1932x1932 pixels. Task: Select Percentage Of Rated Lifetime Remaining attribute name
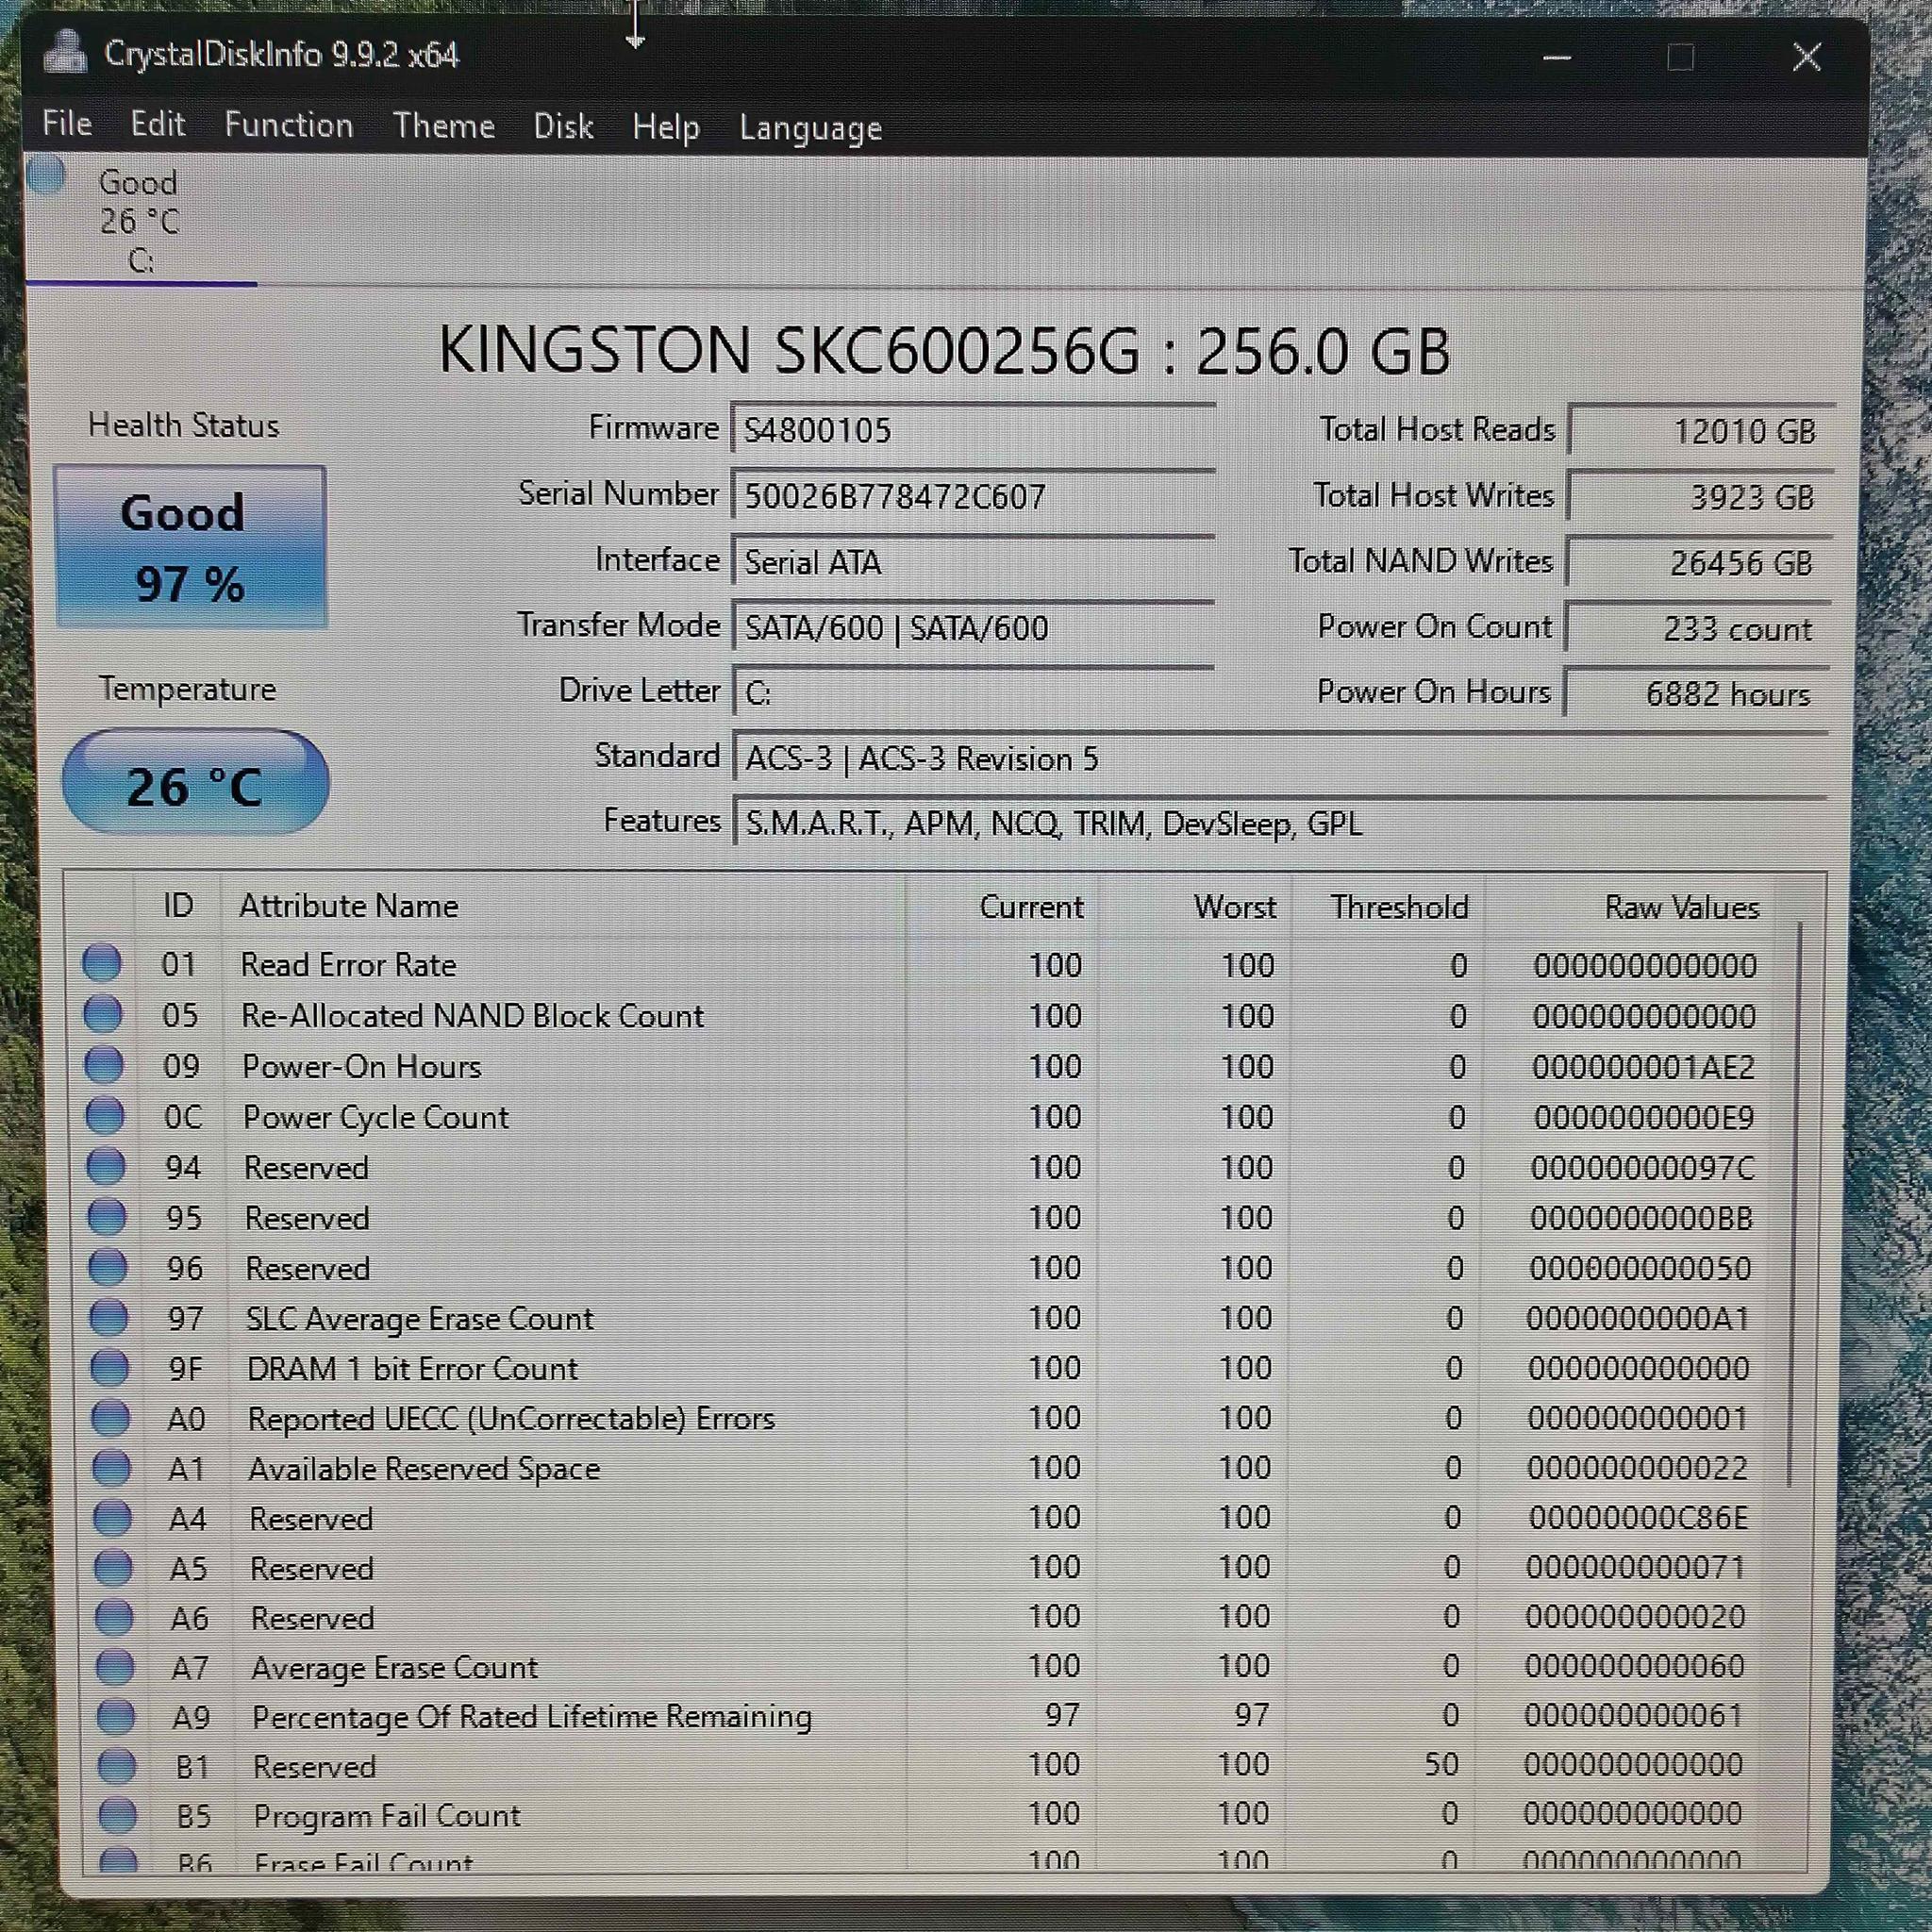pyautogui.click(x=531, y=1717)
